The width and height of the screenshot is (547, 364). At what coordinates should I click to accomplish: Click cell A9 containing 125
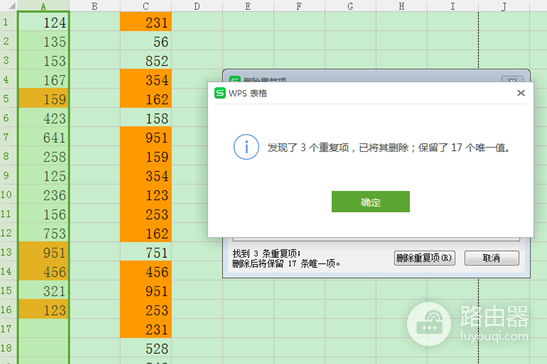44,176
